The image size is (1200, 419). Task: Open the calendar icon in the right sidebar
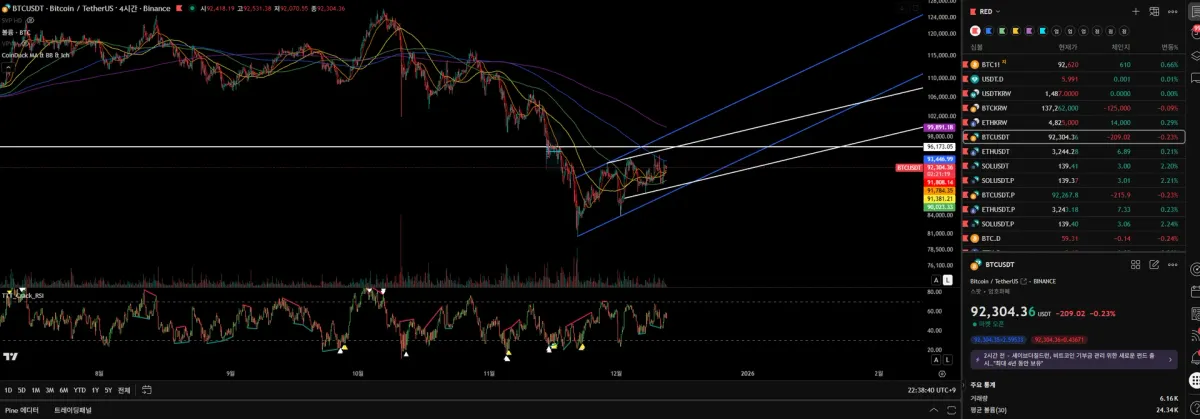click(1195, 293)
